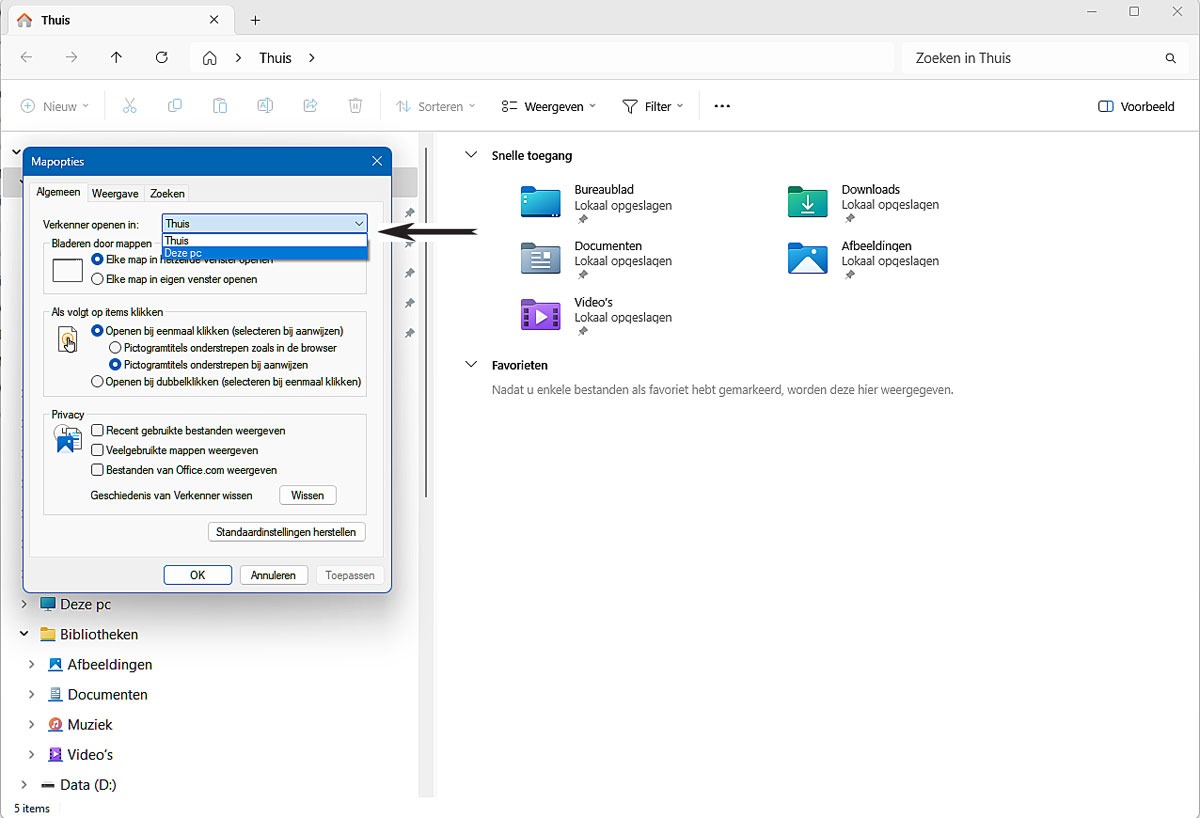The height and width of the screenshot is (818, 1200).
Task: Select Afbeeldingen library in tree
Action: point(101,664)
